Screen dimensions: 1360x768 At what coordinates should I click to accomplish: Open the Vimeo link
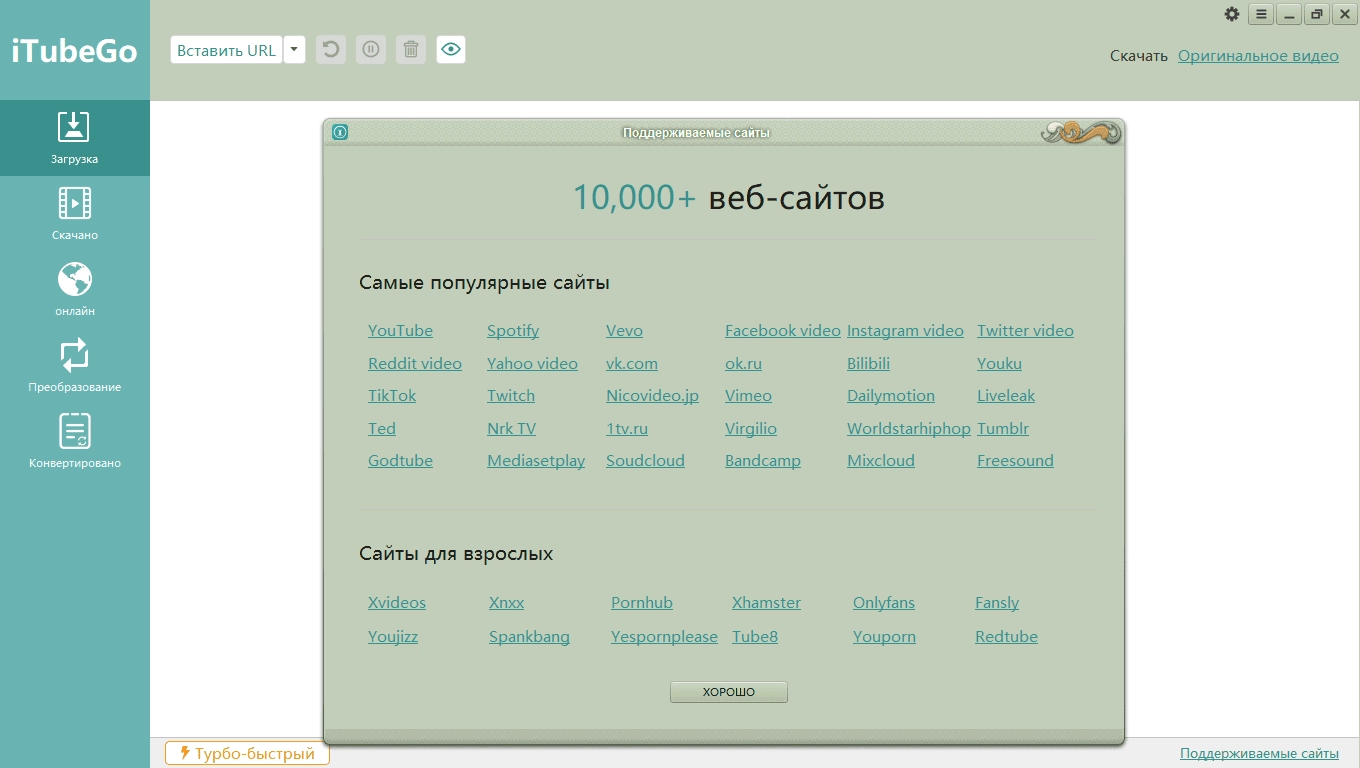coord(748,396)
